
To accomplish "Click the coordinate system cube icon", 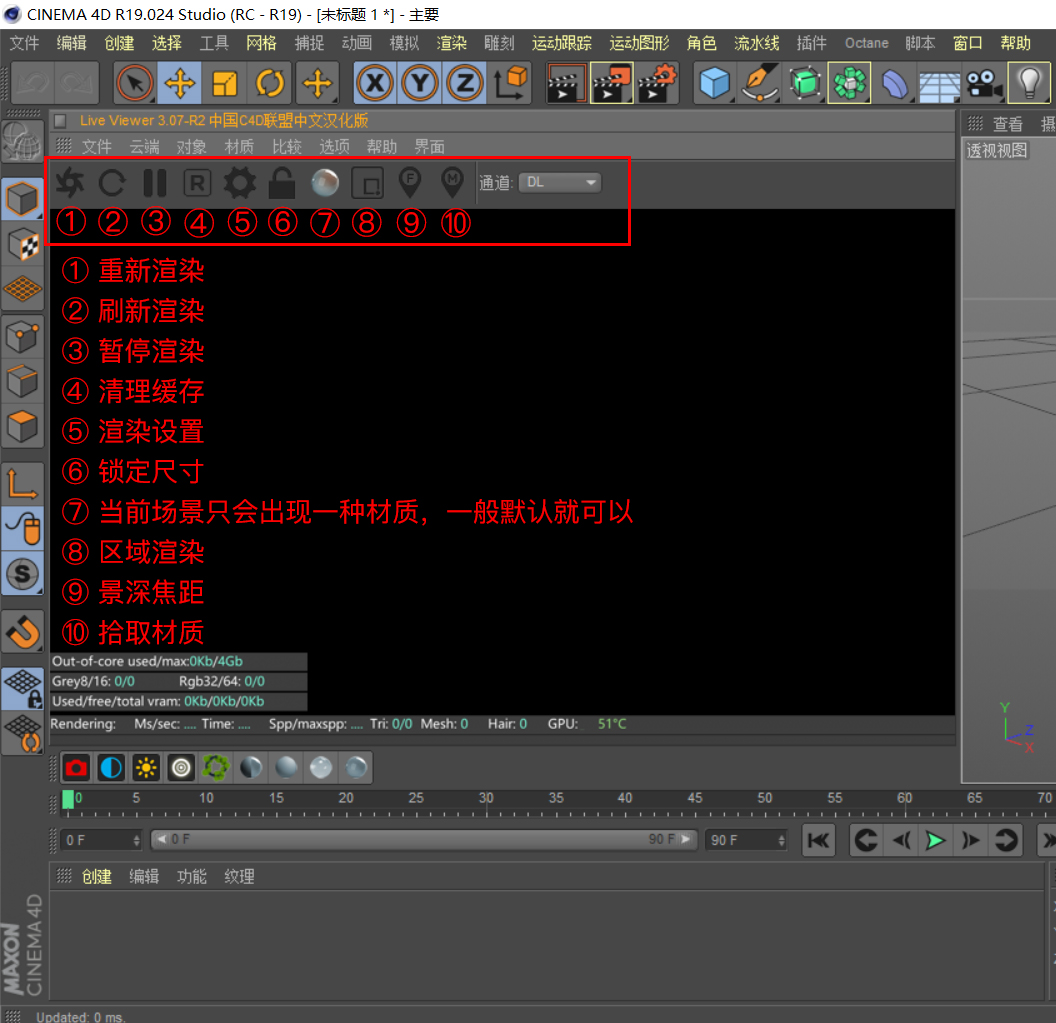I will (510, 84).
